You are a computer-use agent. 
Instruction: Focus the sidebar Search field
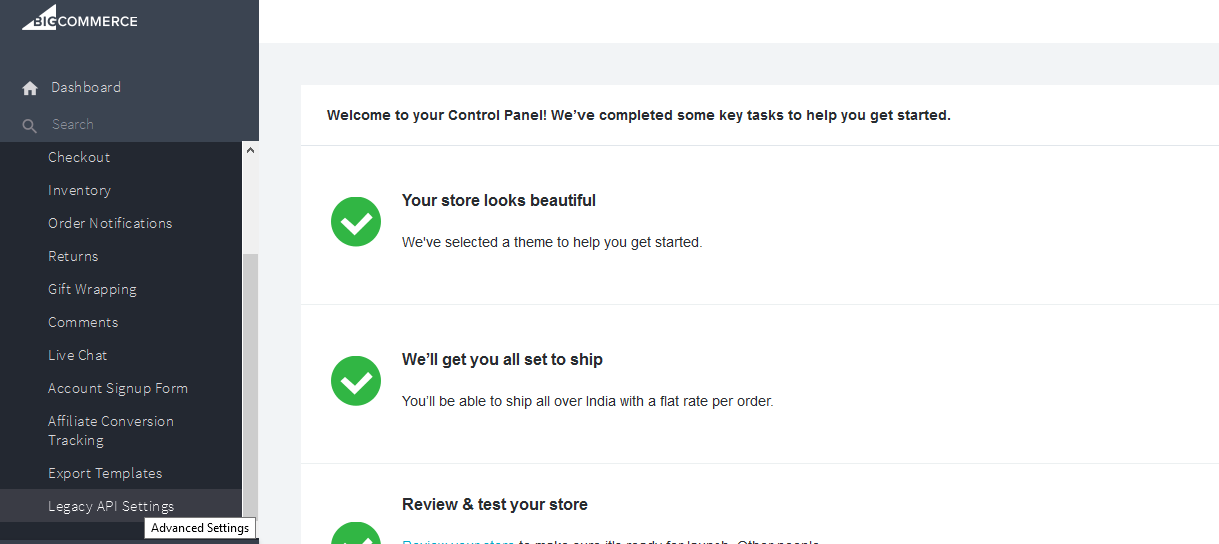129,124
